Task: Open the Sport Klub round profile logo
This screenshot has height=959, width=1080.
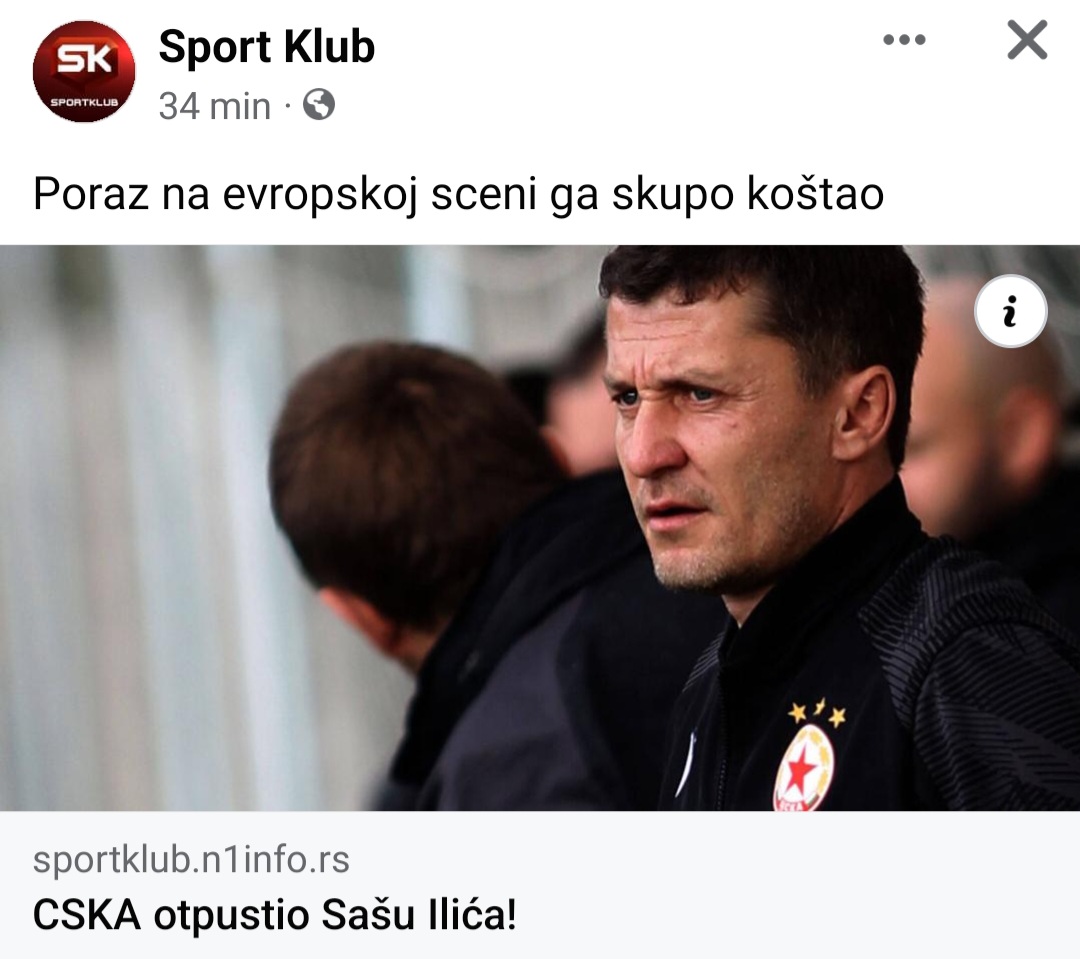Action: pos(84,72)
